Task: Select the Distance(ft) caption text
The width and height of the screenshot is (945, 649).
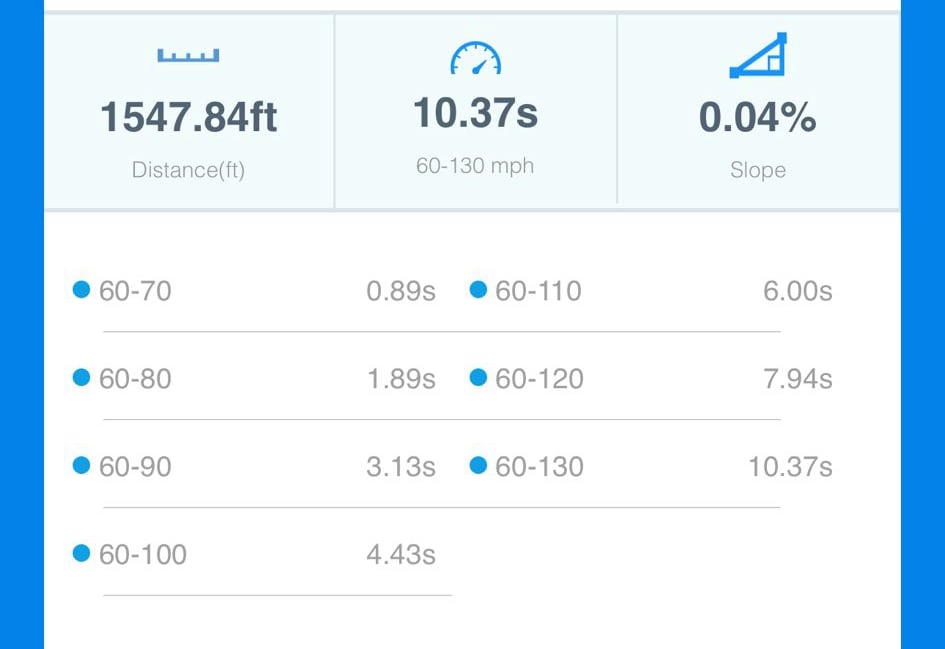Action: (188, 170)
